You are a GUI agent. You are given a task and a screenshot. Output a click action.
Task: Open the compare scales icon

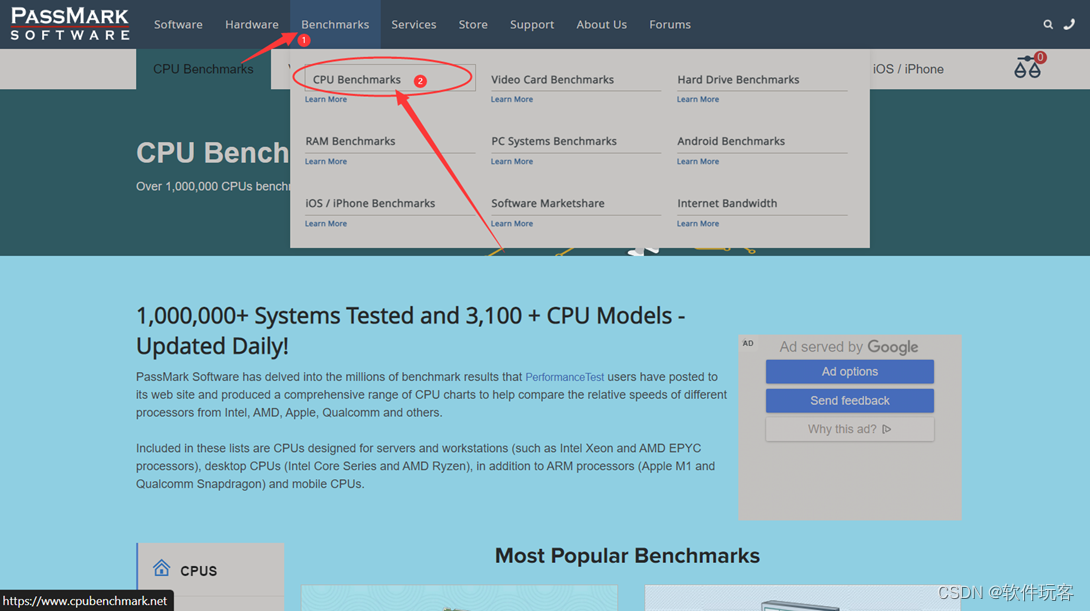coord(1027,67)
